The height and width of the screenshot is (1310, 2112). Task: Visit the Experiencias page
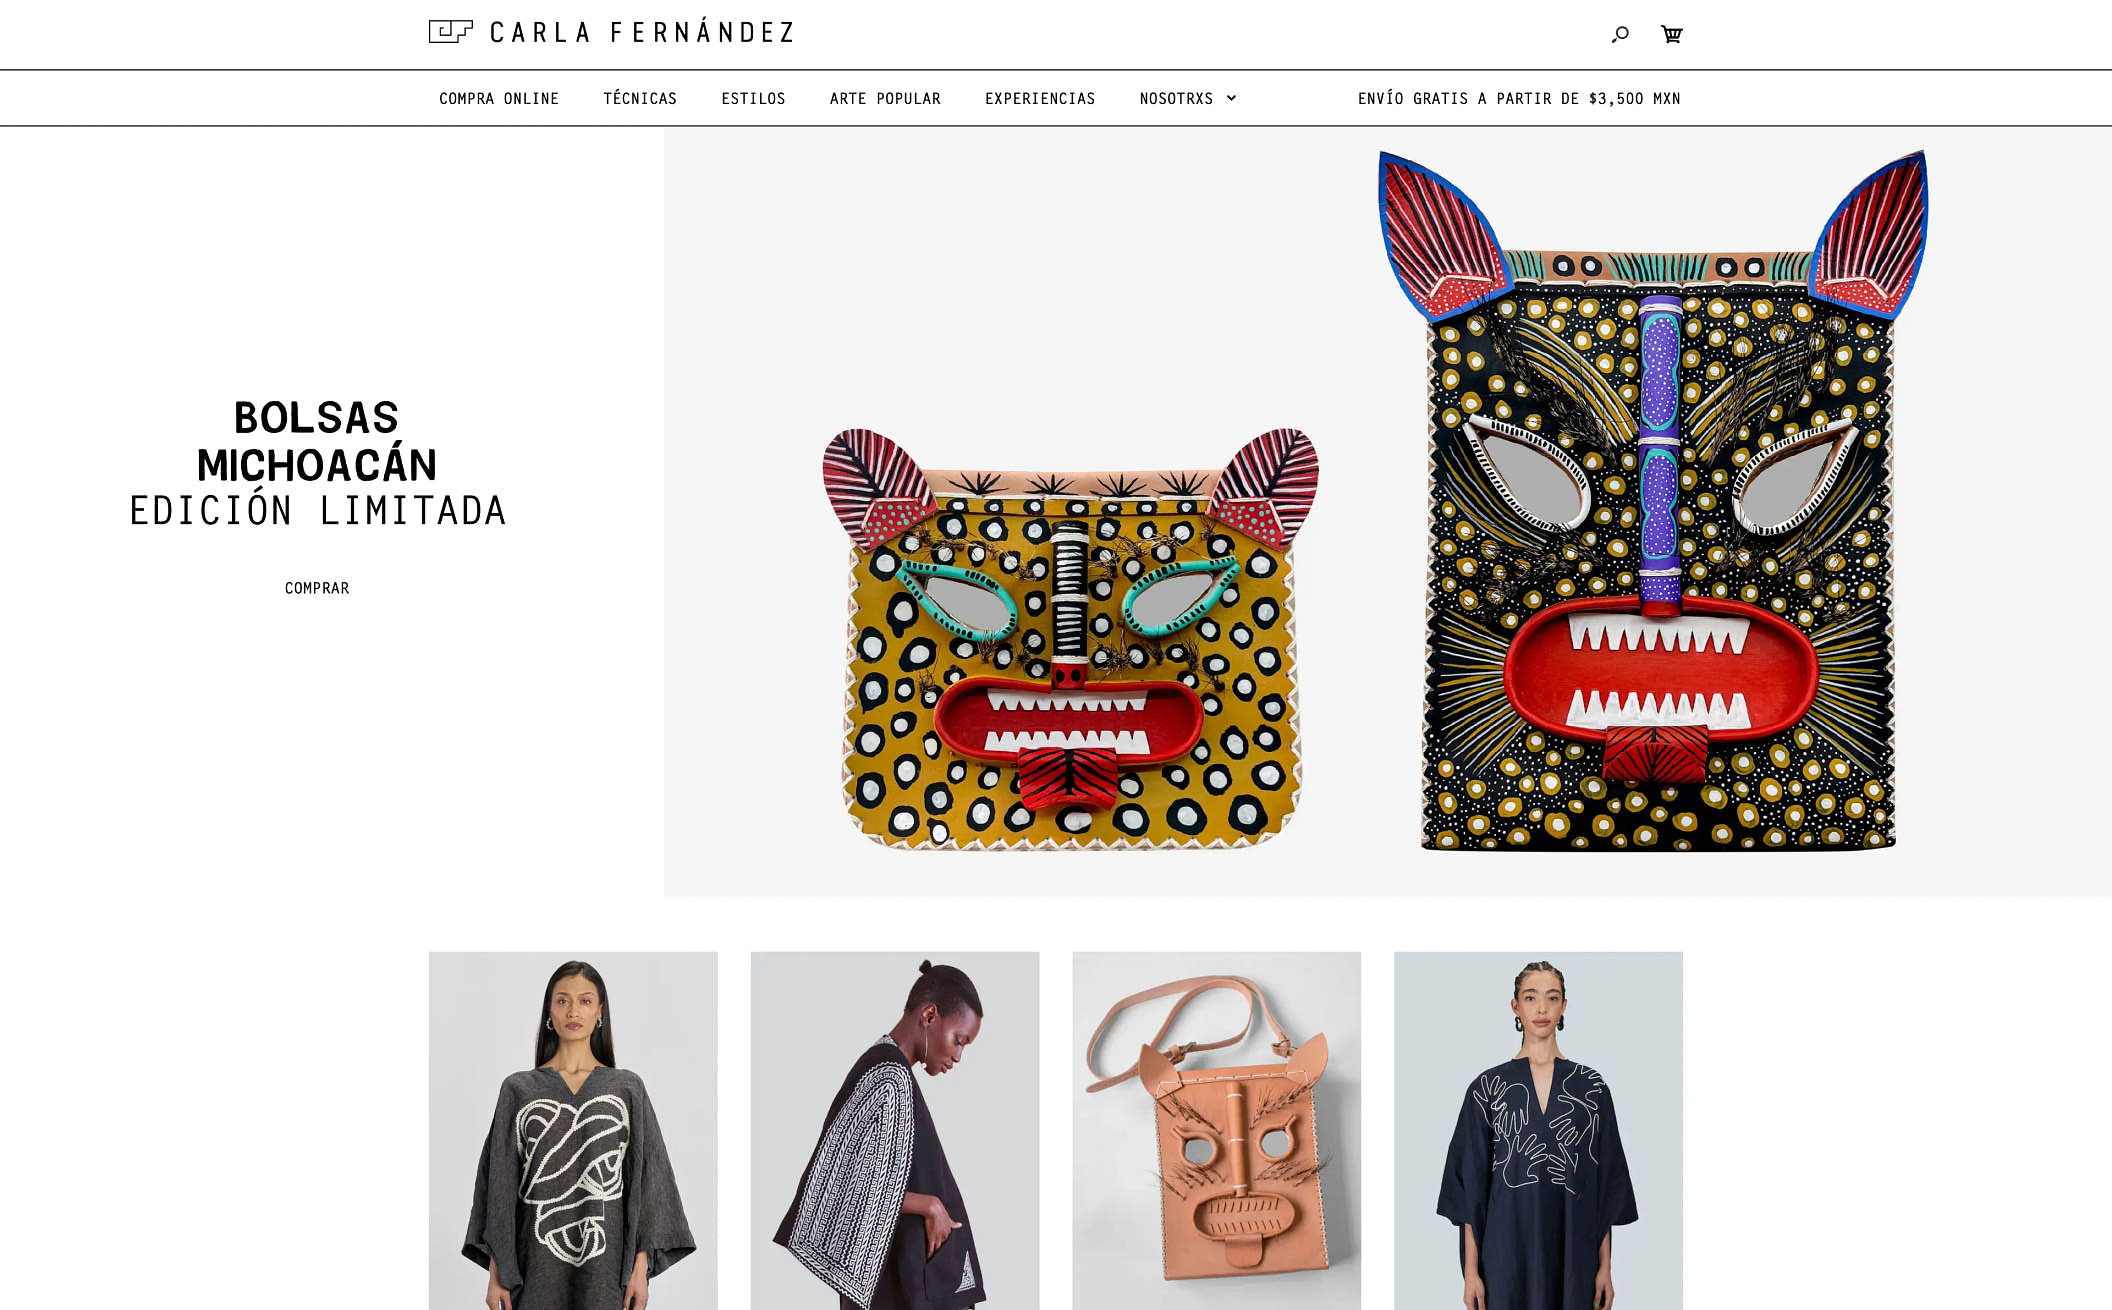pyautogui.click(x=1040, y=98)
